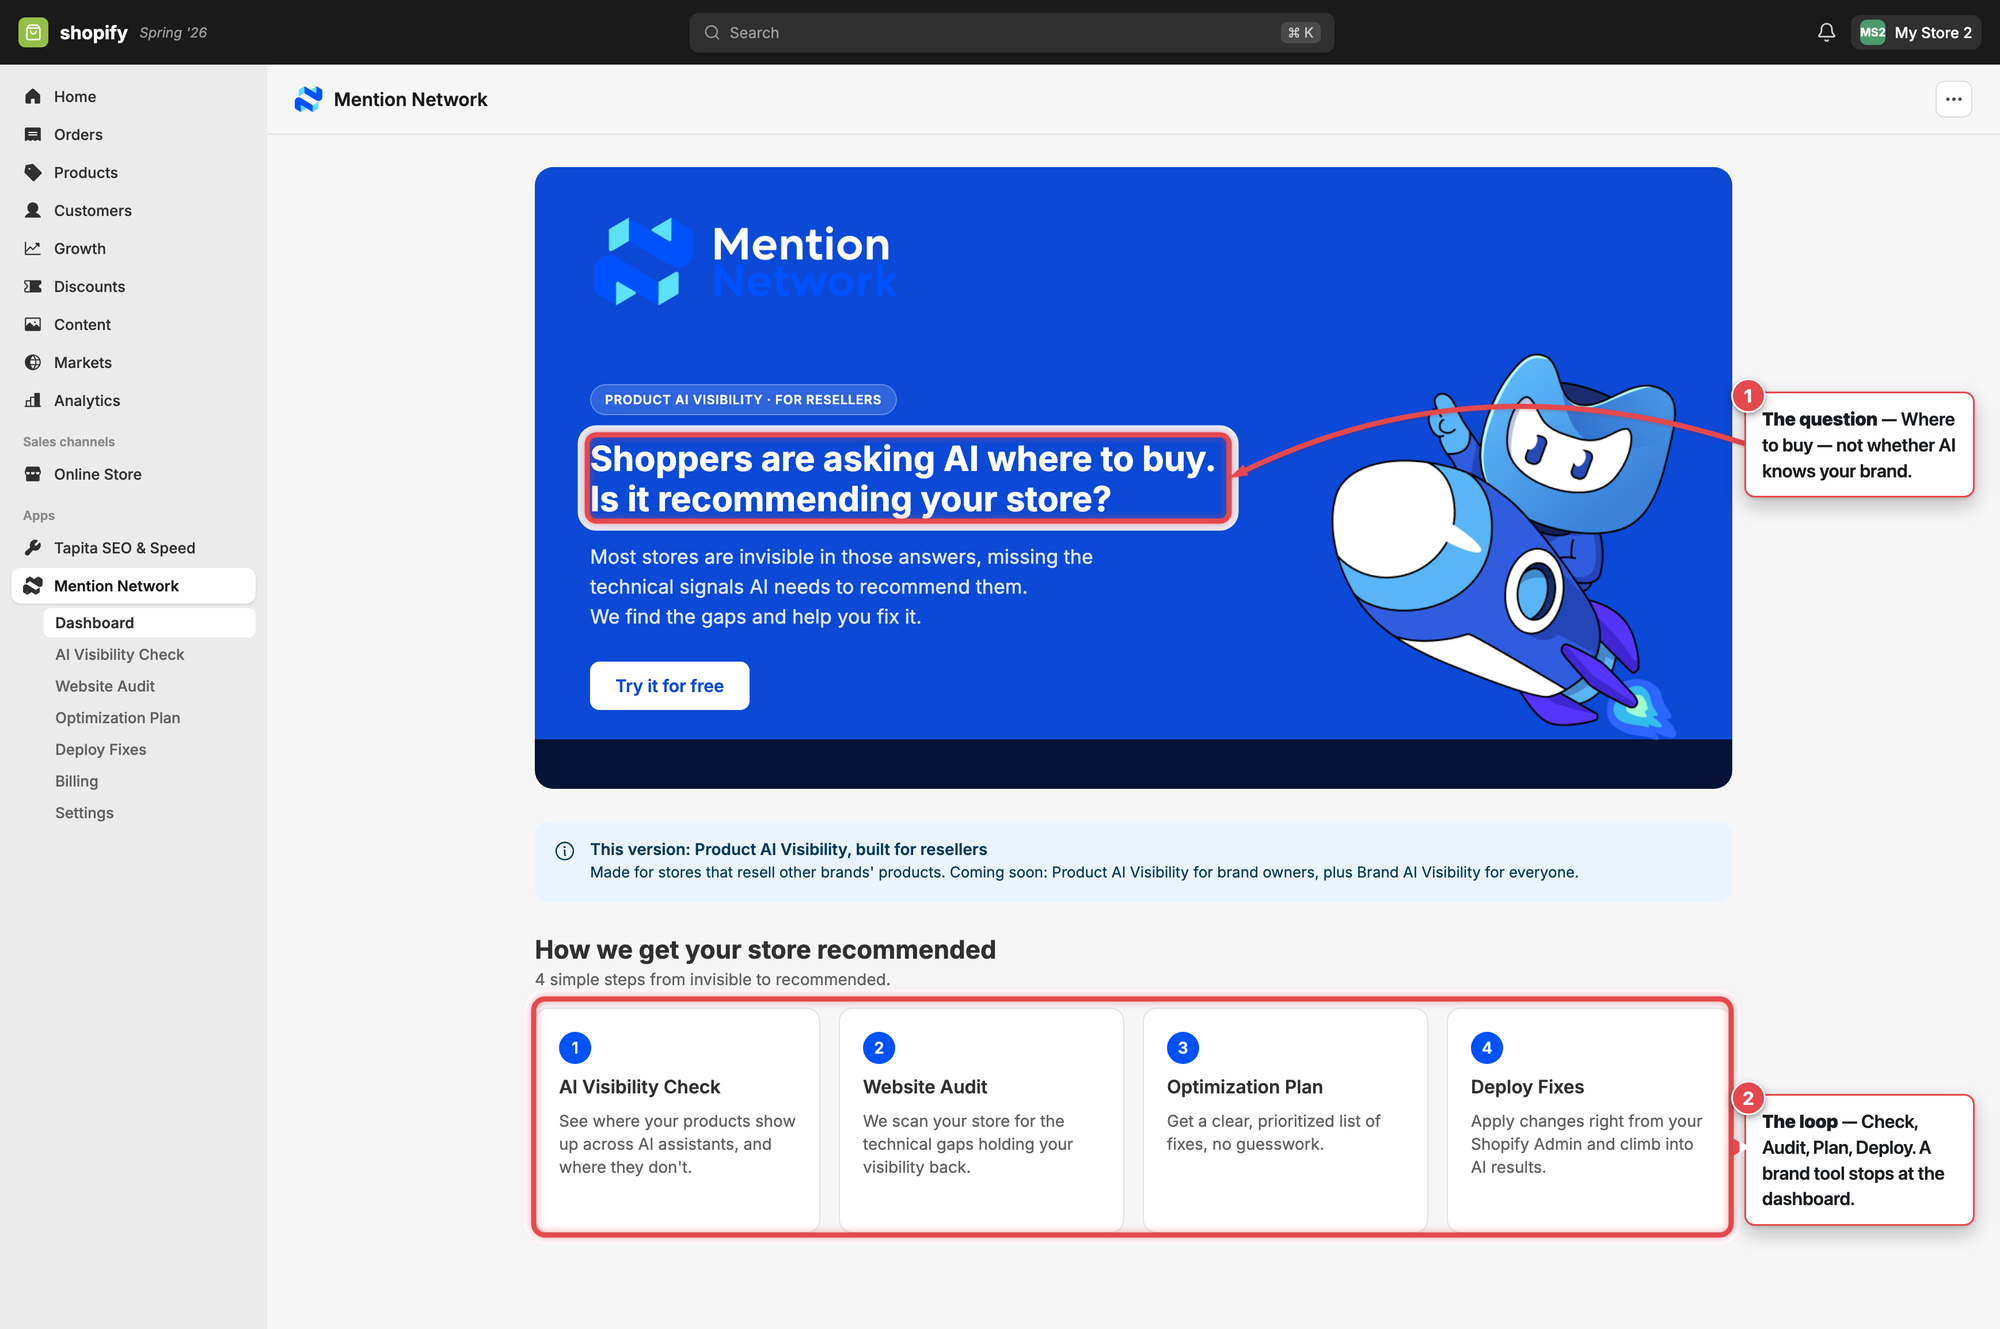The height and width of the screenshot is (1329, 2000).
Task: Click the Website Audit step card
Action: point(981,1119)
